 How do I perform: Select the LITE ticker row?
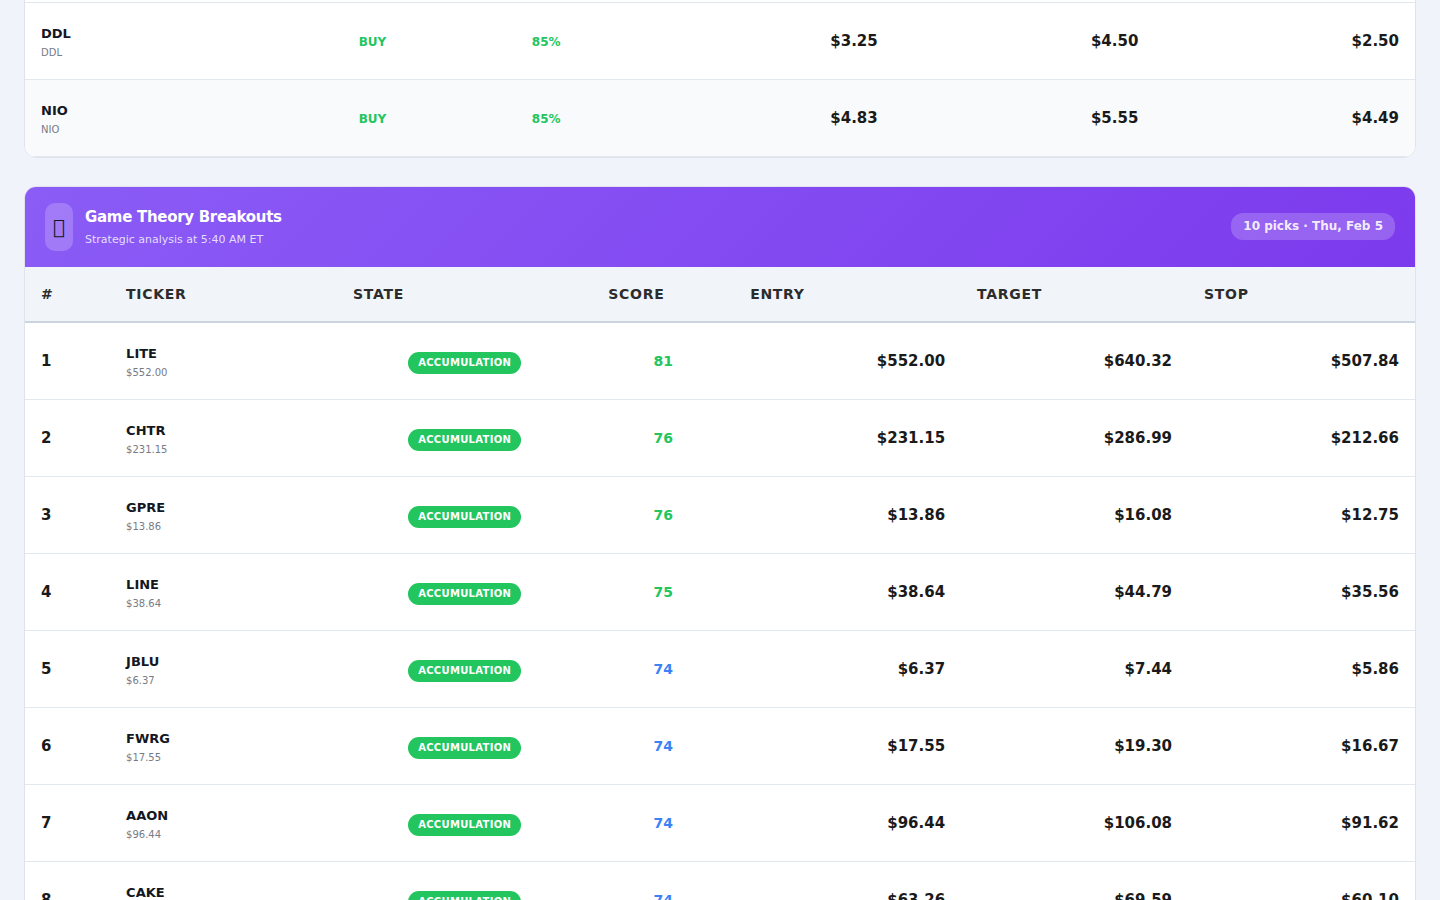pos(141,354)
